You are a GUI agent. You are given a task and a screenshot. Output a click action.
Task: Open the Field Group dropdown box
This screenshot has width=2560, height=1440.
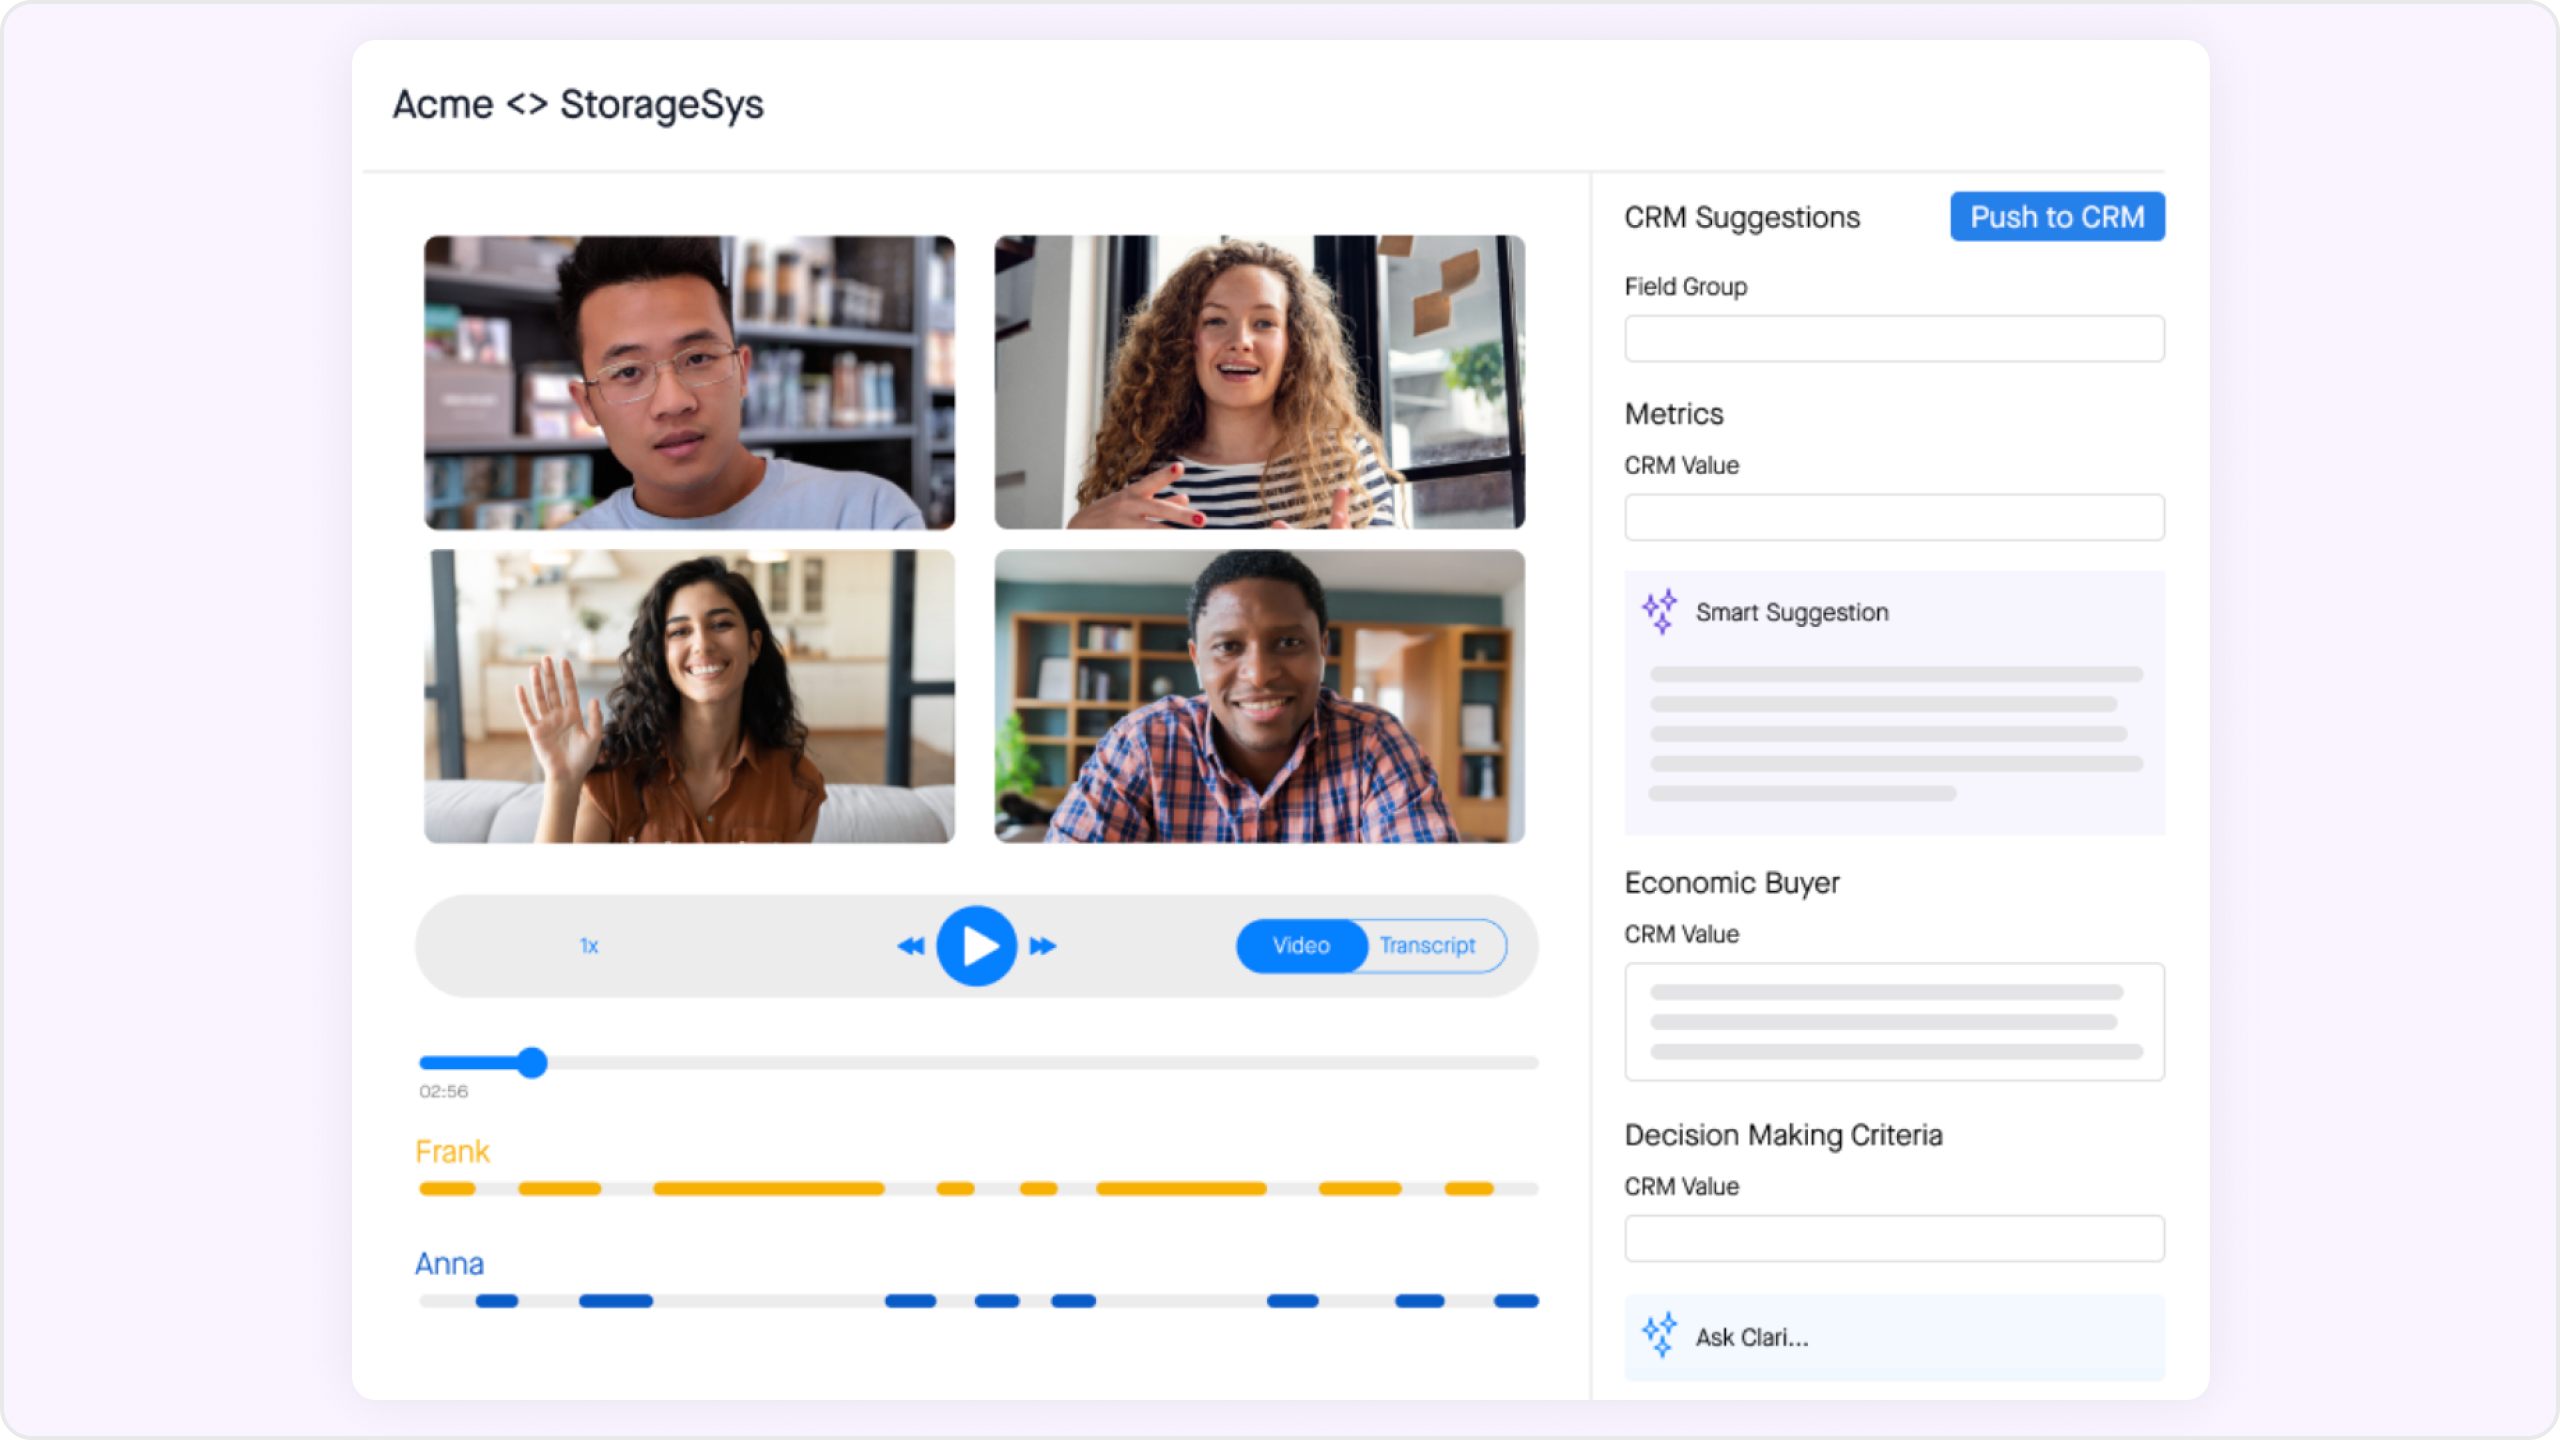(1894, 339)
